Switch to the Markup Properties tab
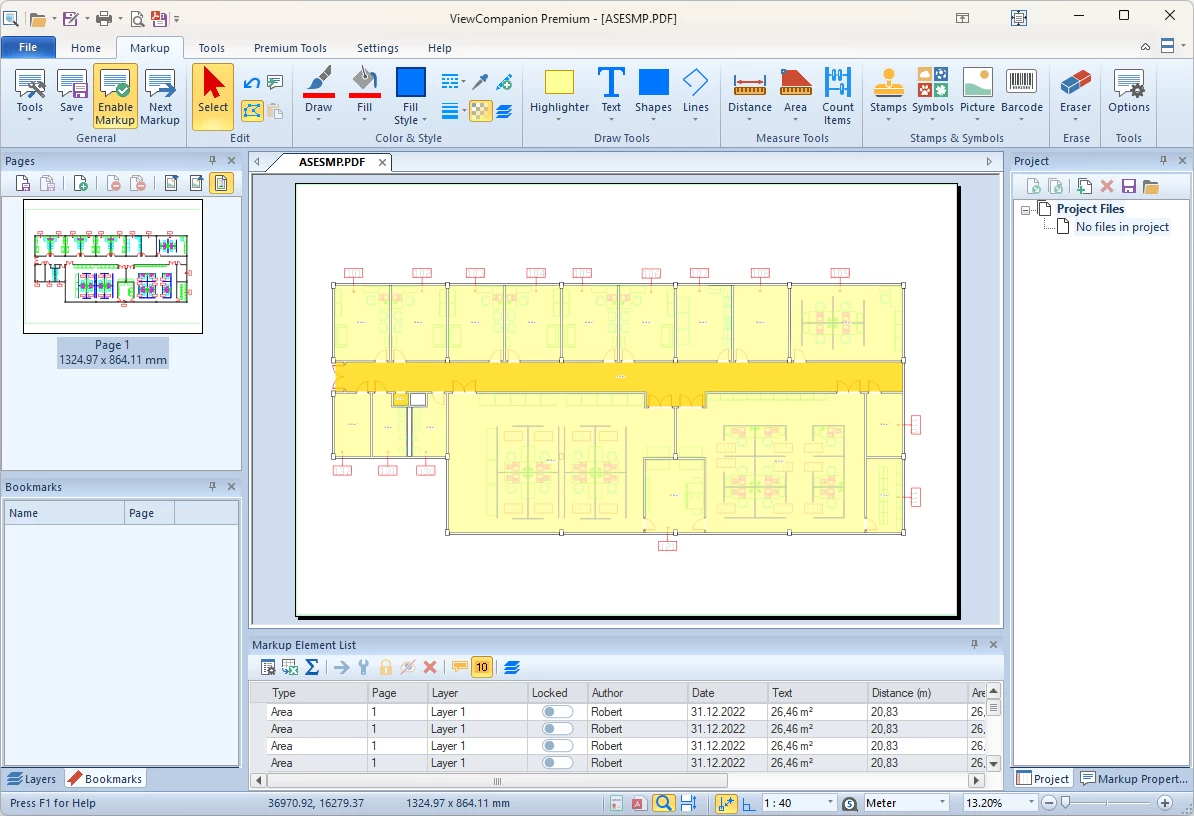The height and width of the screenshot is (816, 1194). [x=1134, y=779]
